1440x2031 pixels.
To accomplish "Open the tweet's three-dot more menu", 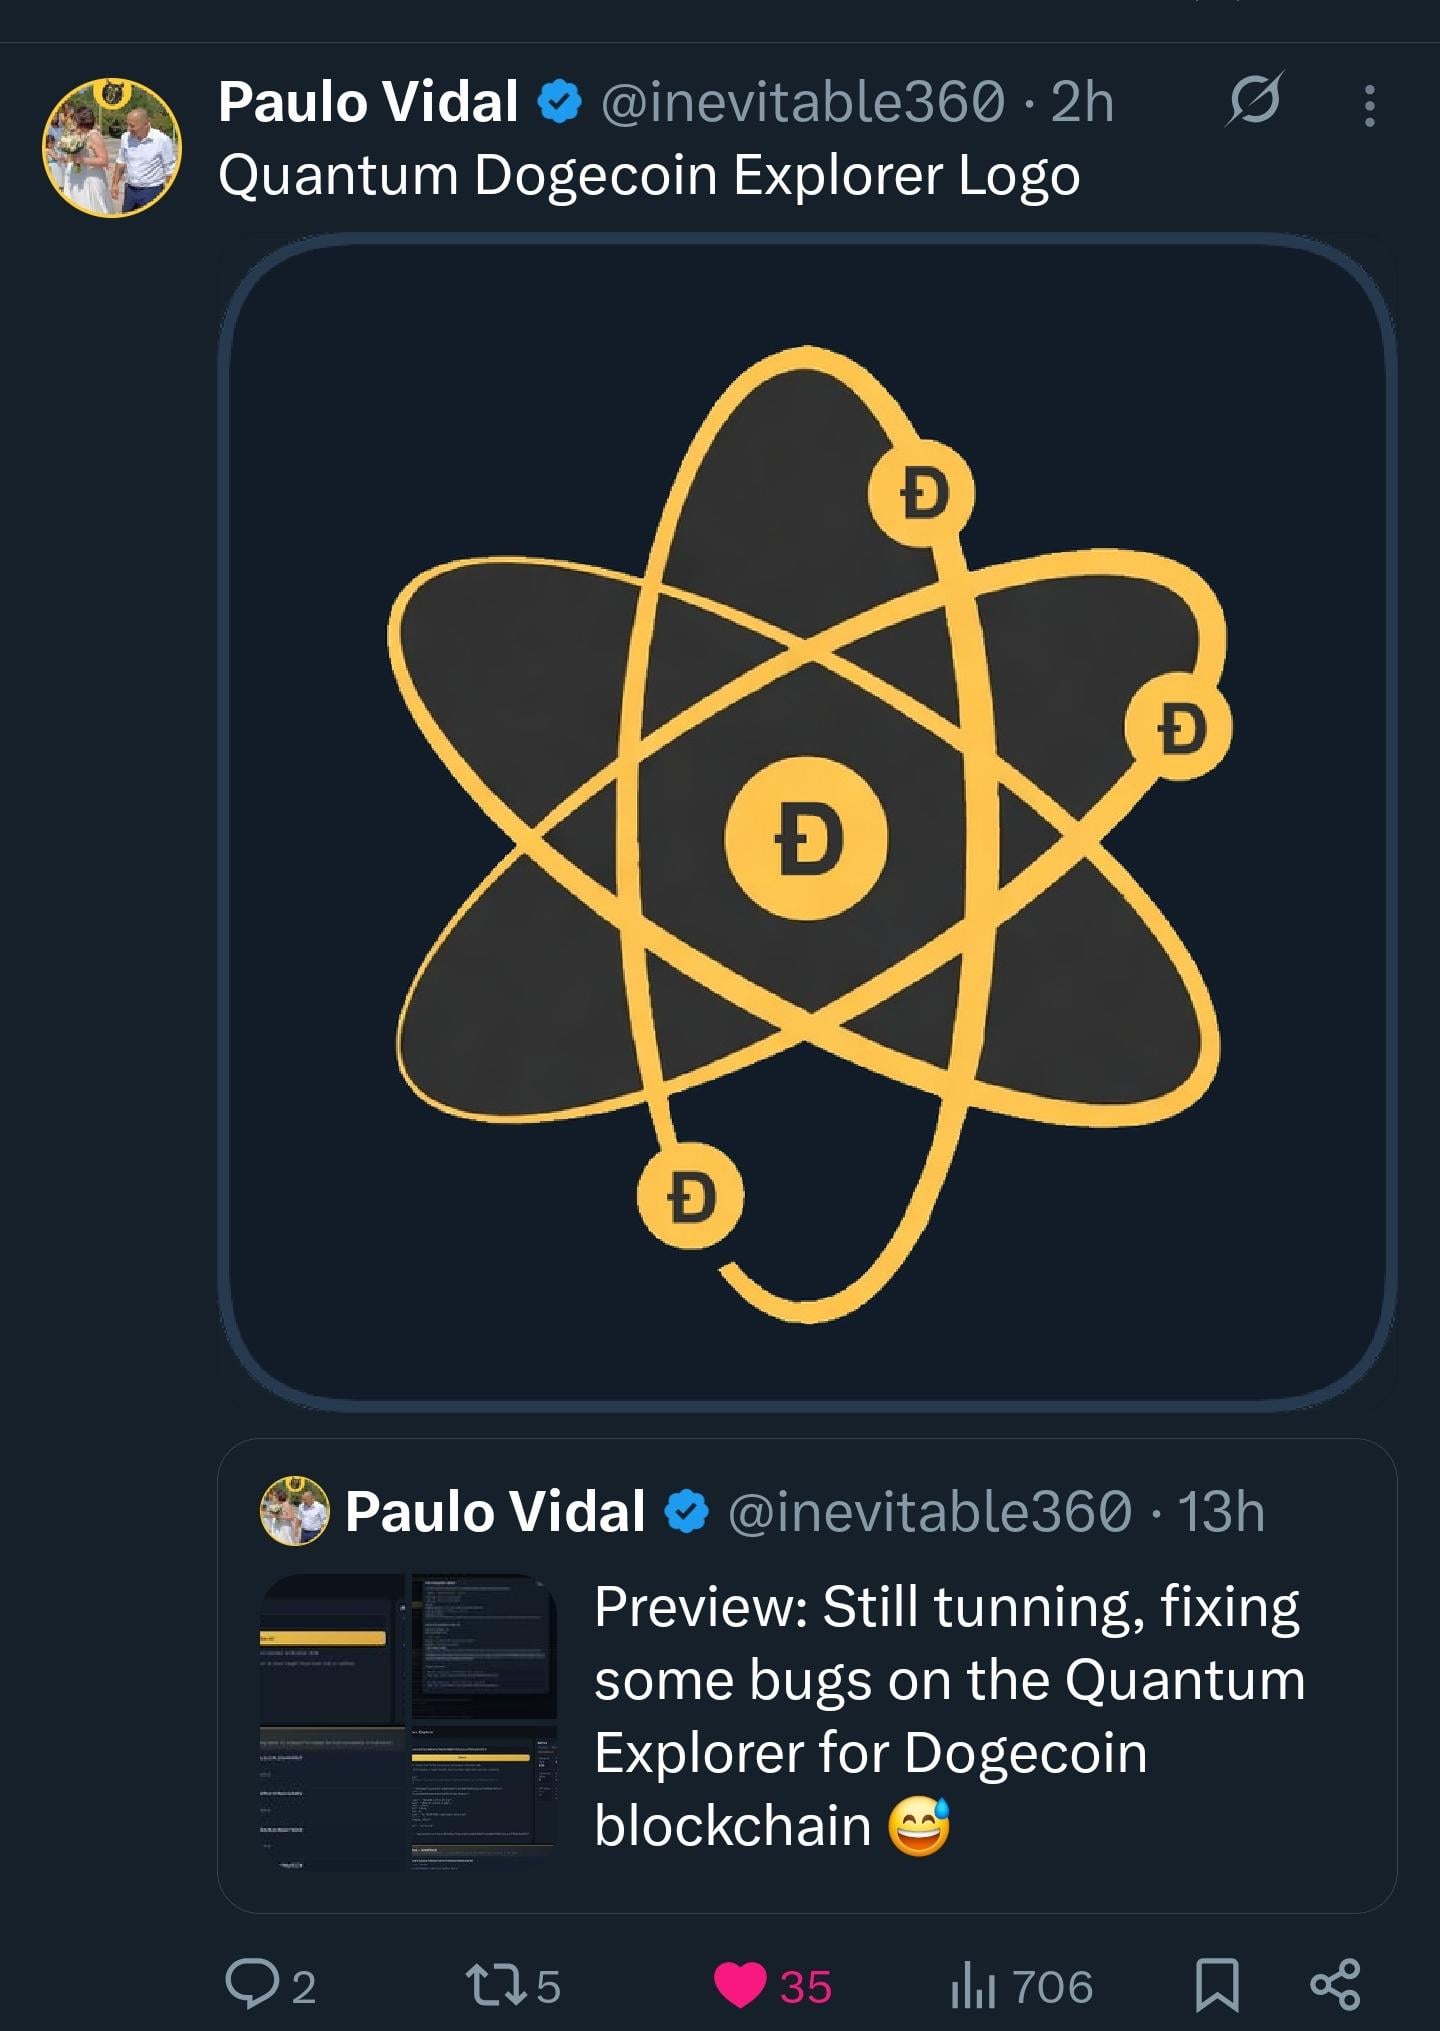I will coord(1369,104).
